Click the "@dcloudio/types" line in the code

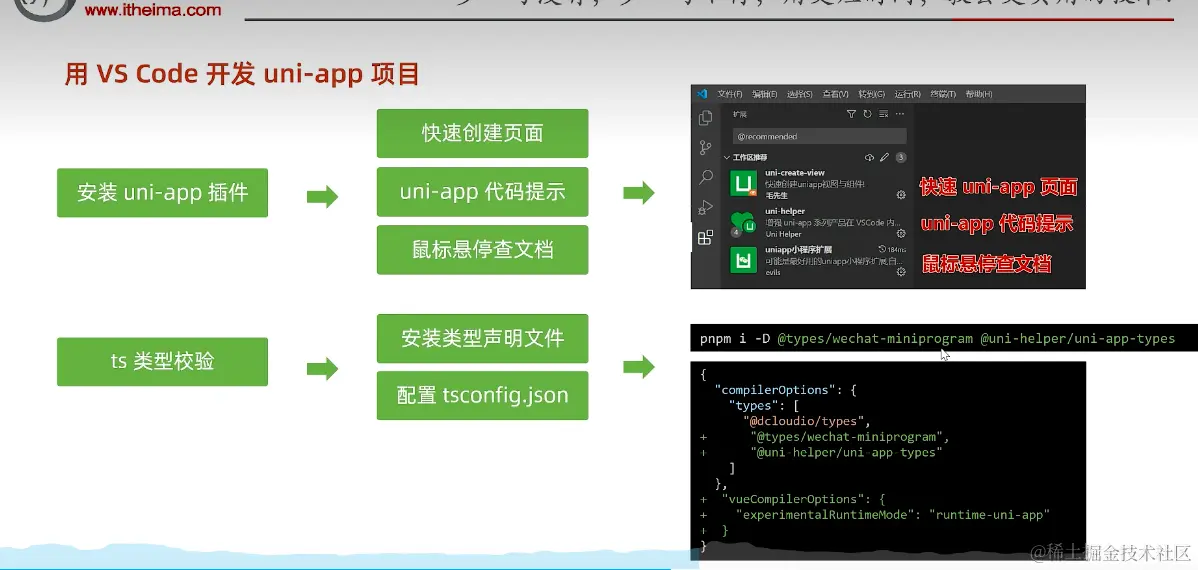(x=806, y=421)
